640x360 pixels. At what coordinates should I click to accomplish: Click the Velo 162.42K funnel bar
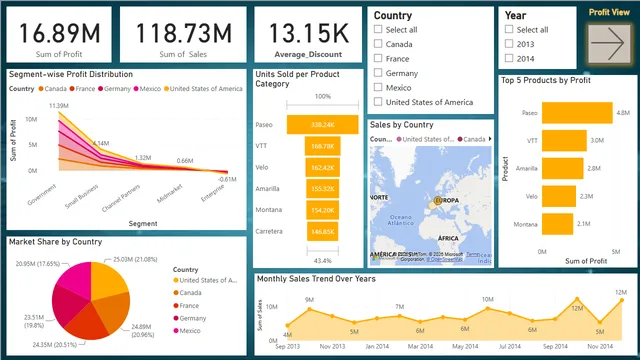[322, 167]
